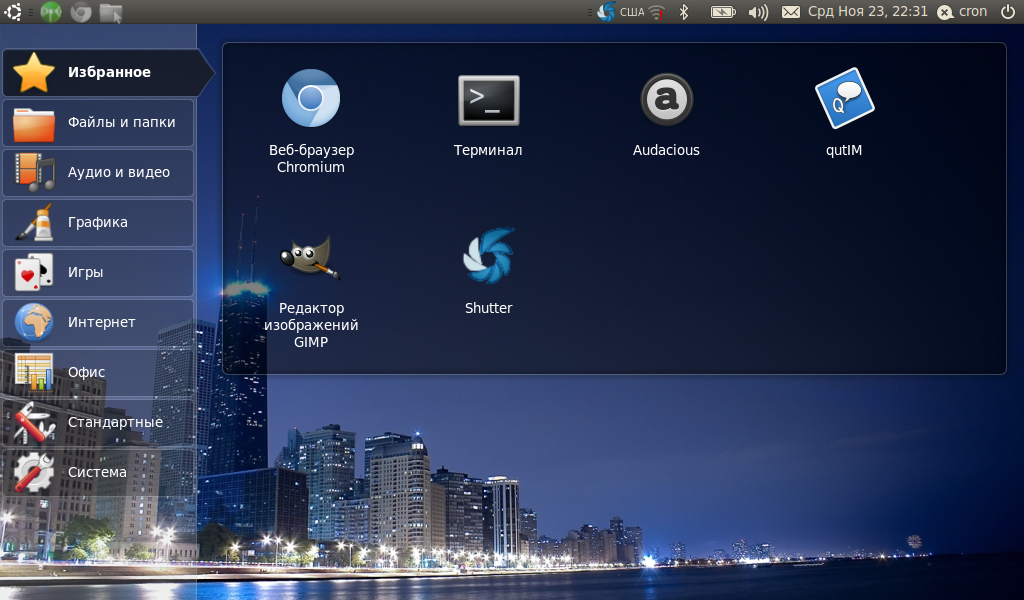This screenshot has height=600, width=1024.
Task: Open the power session menu
Action: [1007, 12]
